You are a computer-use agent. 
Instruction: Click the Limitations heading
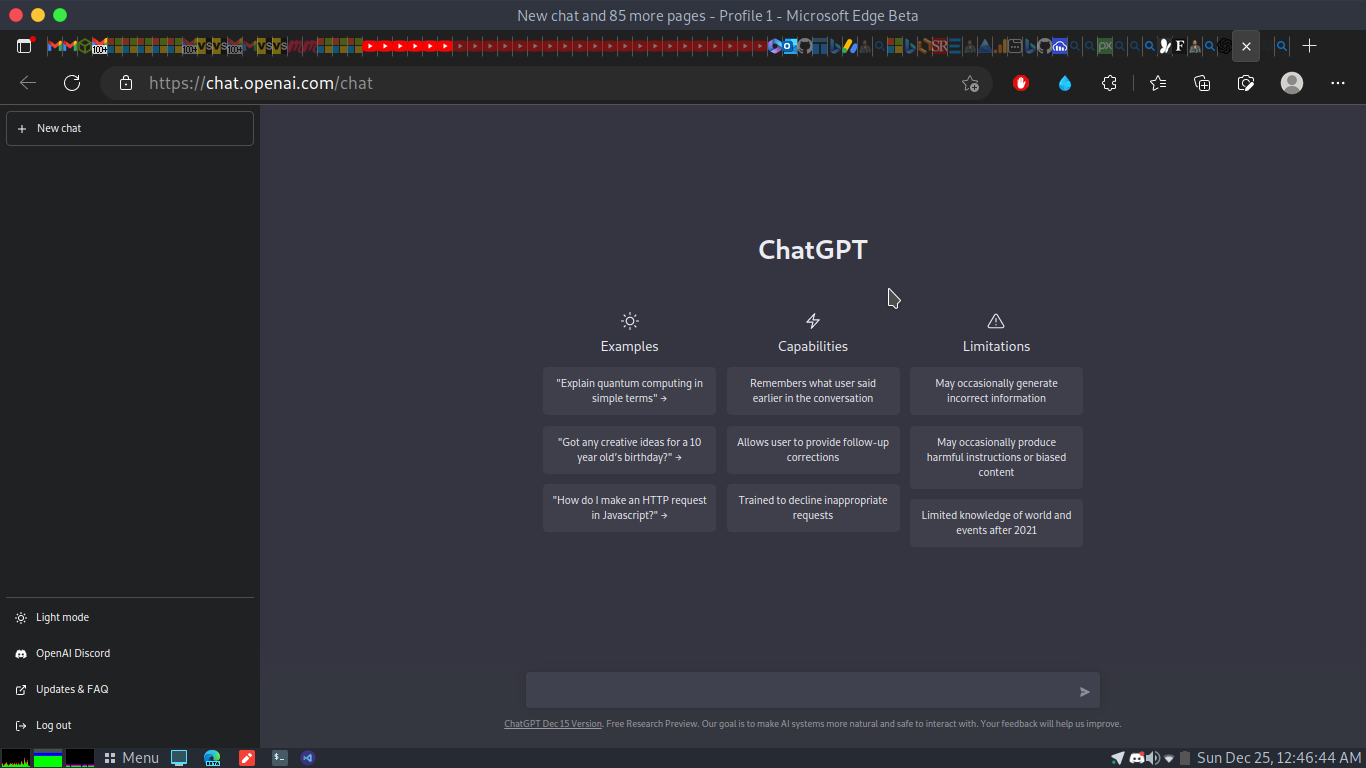[x=996, y=347]
